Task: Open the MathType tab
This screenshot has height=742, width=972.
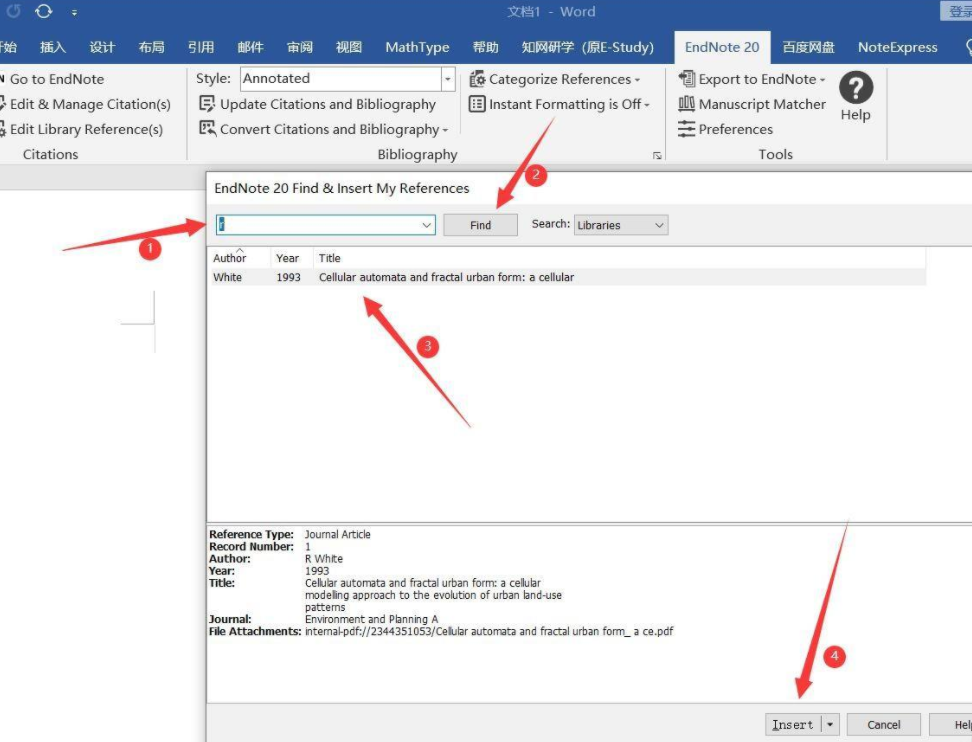Action: pos(417,47)
